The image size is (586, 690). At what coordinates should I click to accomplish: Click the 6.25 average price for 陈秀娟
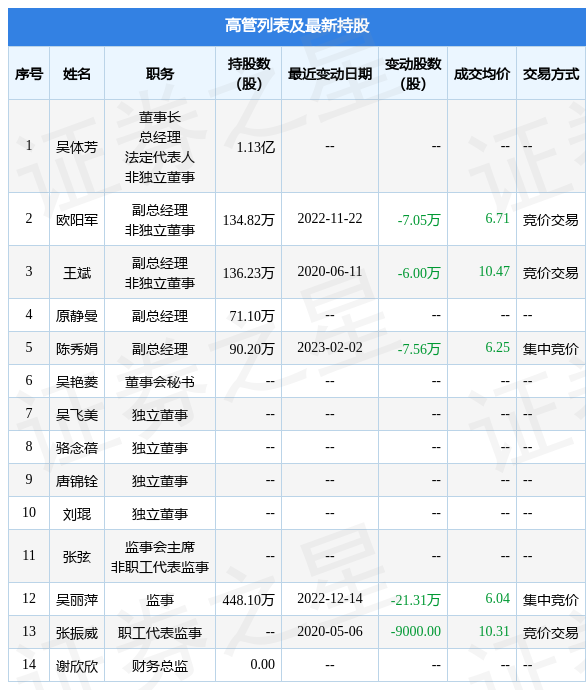(497, 347)
